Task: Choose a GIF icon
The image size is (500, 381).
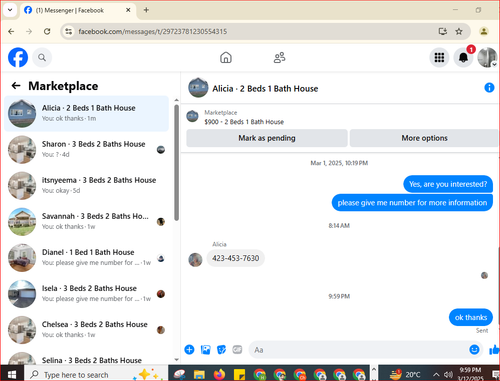Action: (x=237, y=350)
